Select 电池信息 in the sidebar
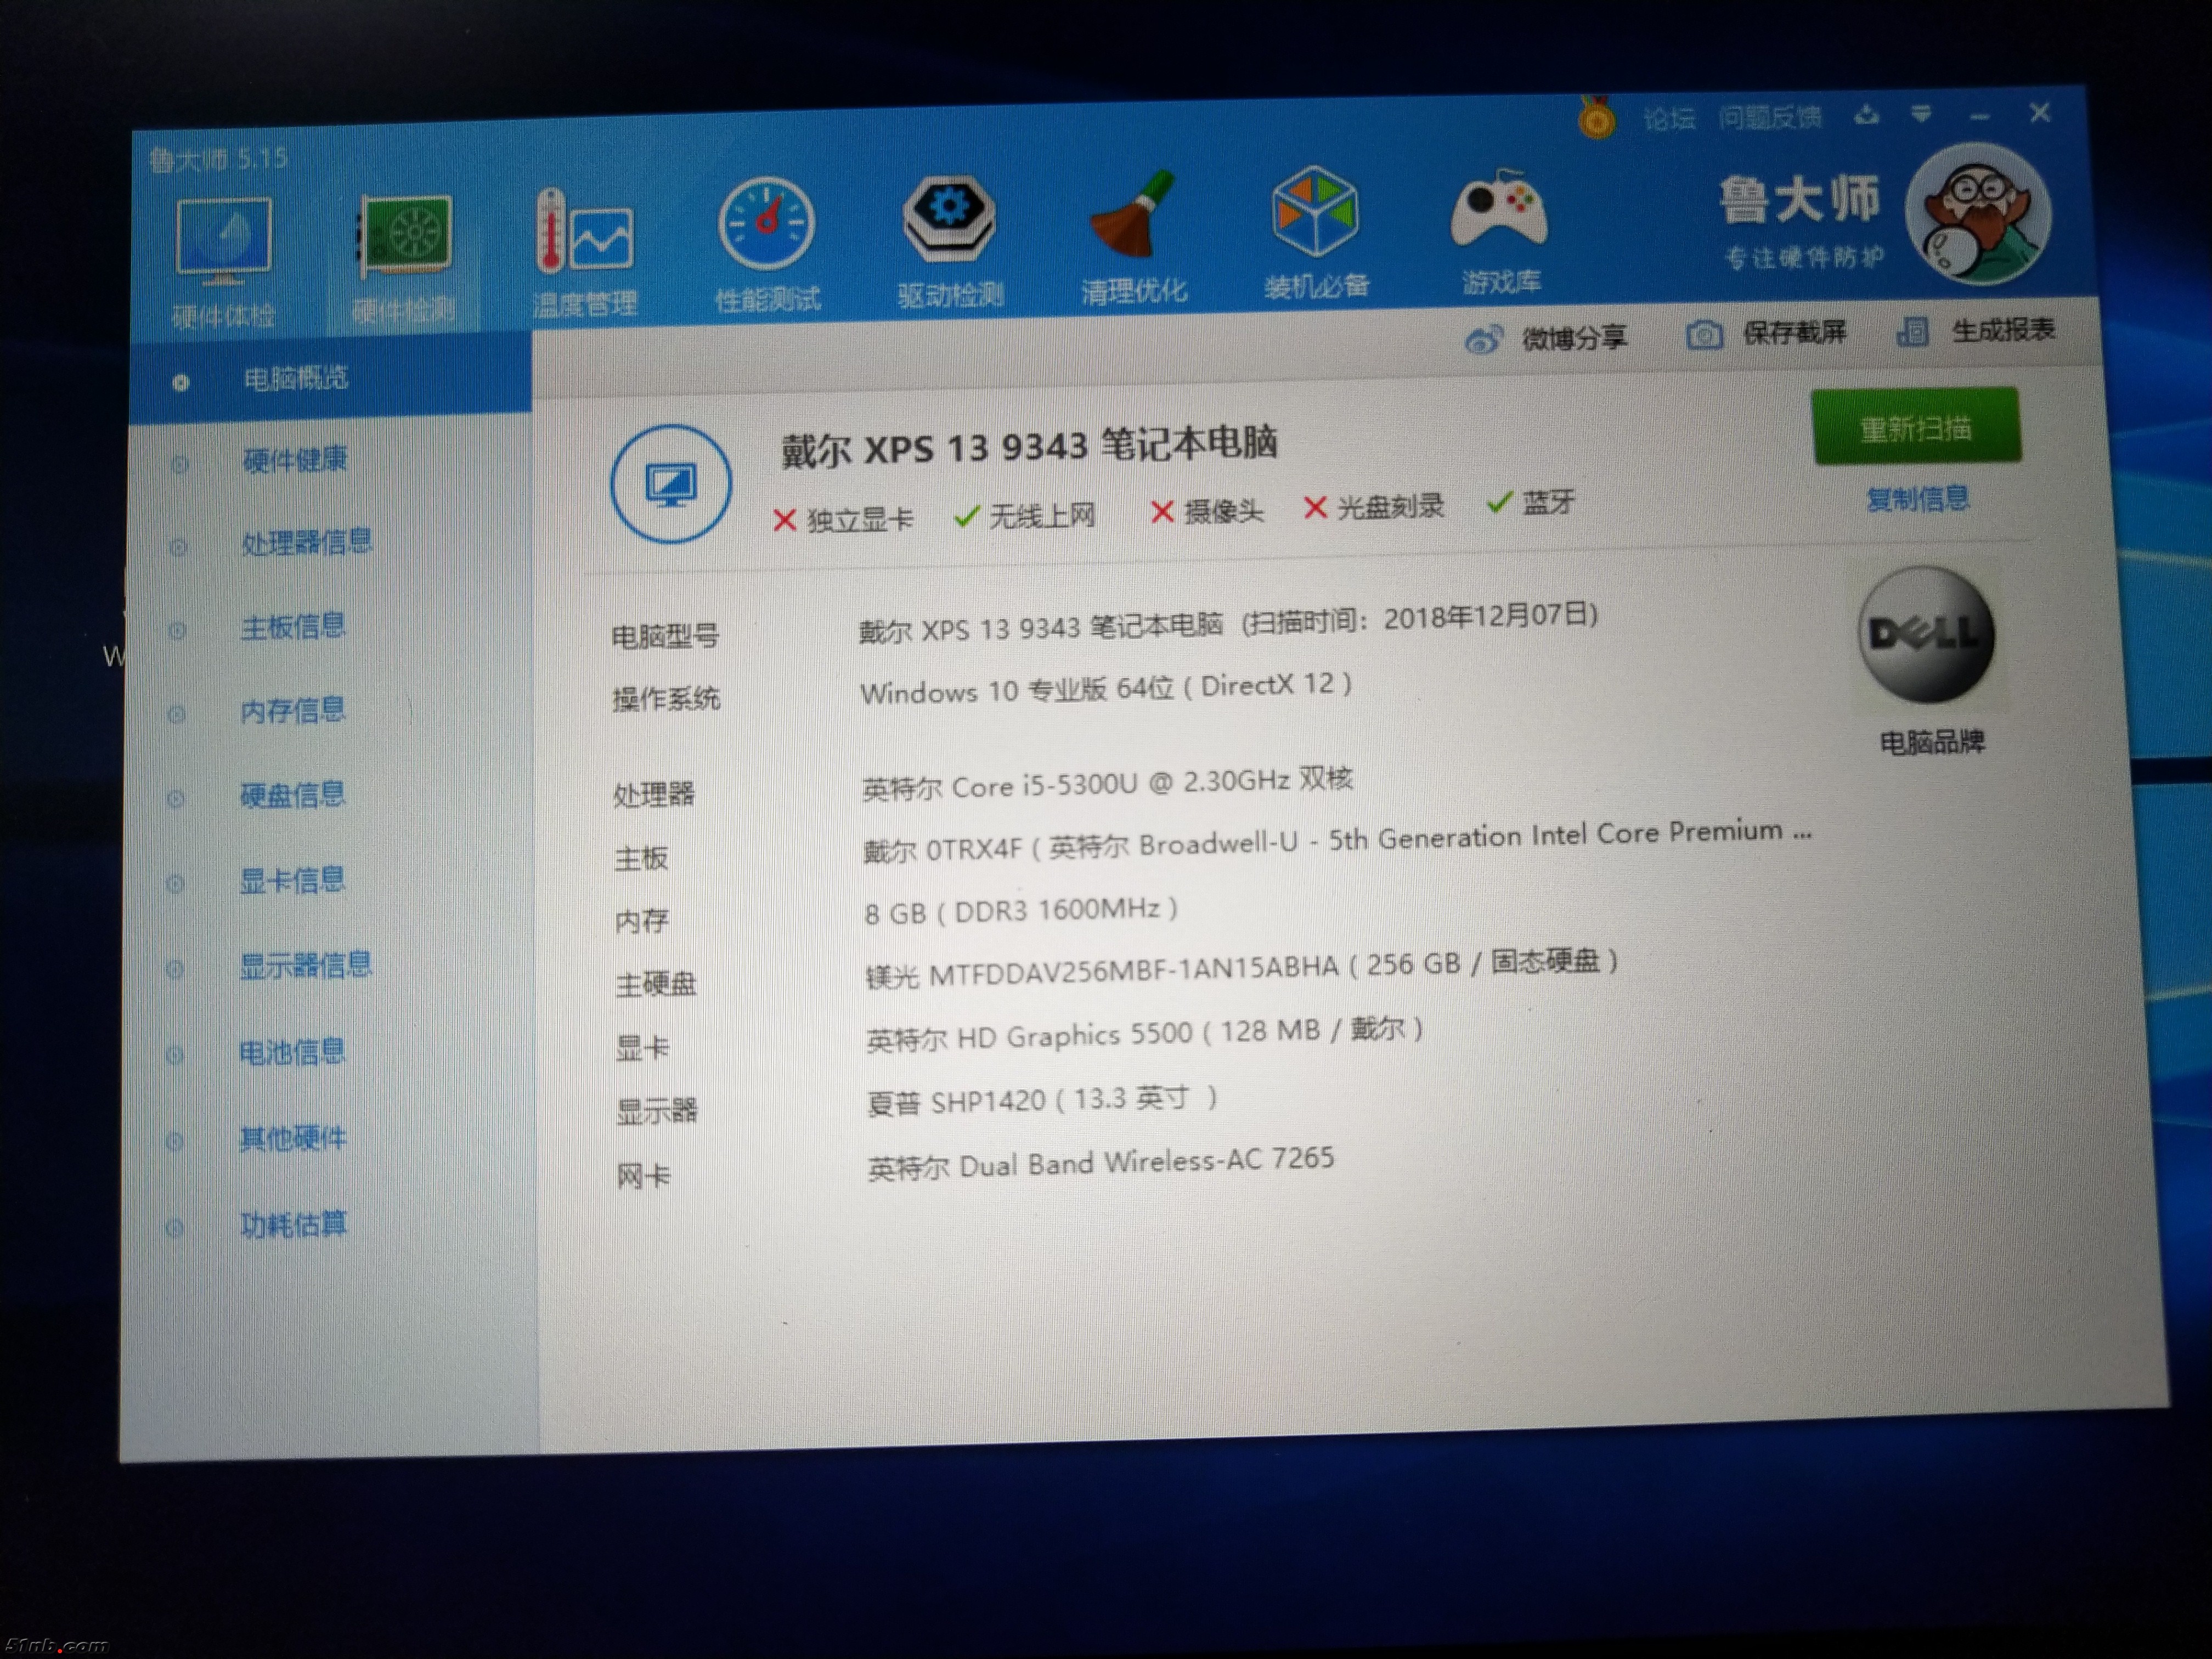The image size is (2212, 1659). 292,1053
